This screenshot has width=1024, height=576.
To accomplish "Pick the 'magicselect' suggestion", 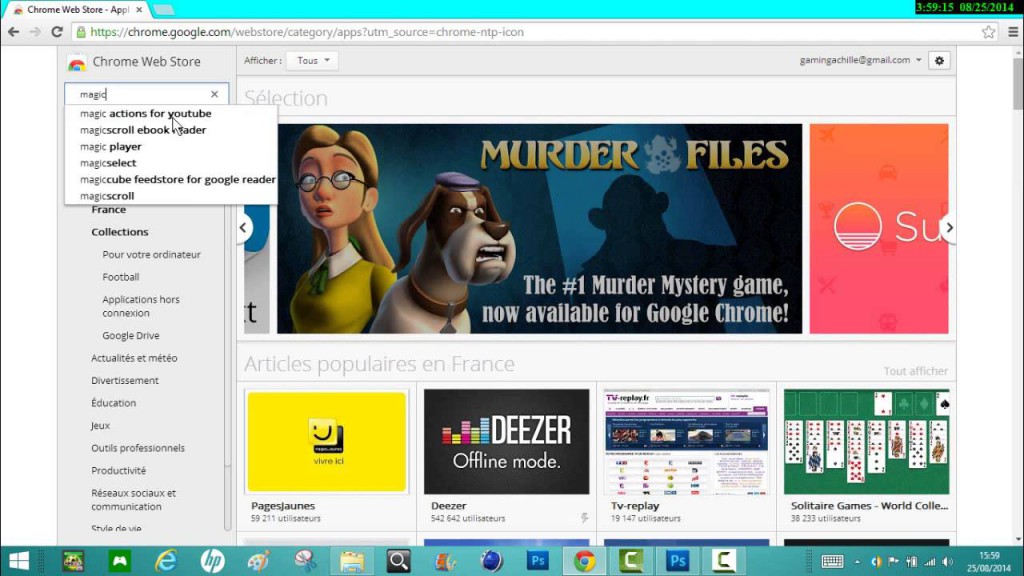I will pos(108,163).
